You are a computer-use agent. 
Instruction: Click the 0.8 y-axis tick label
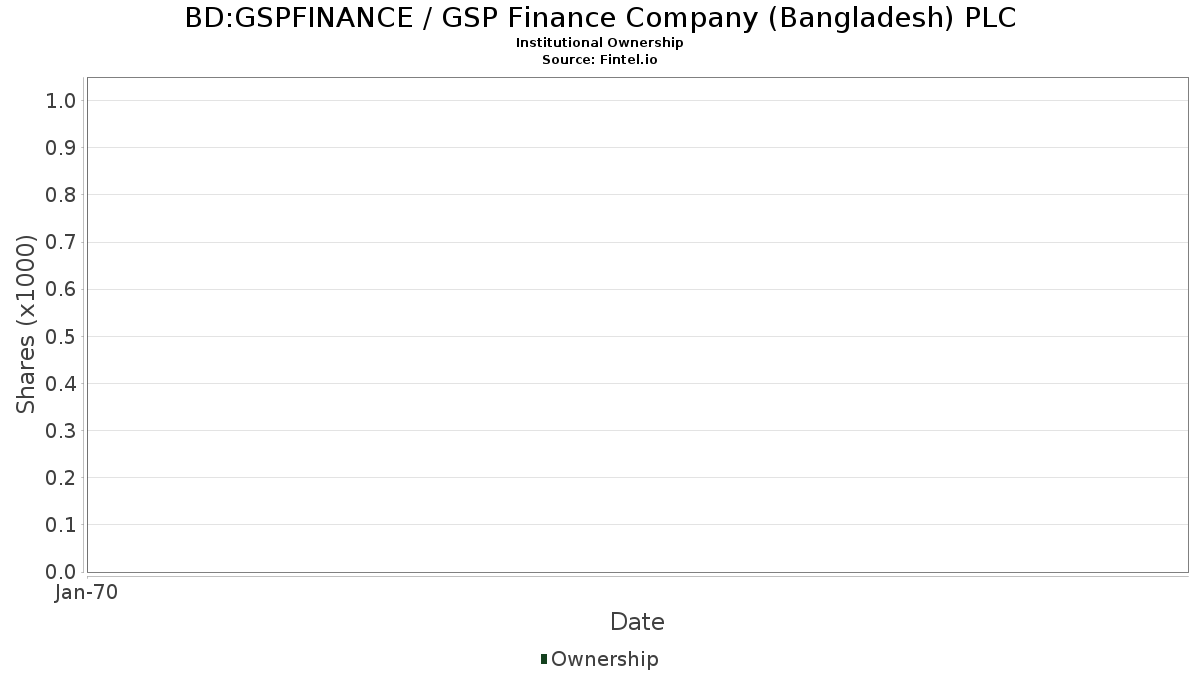(x=61, y=195)
